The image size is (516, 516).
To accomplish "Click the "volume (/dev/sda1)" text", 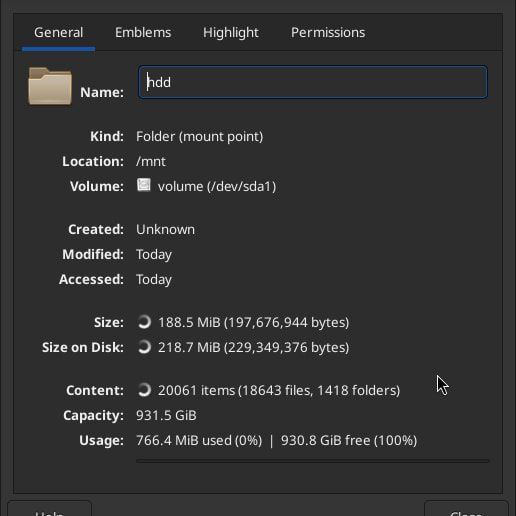I will (x=217, y=186).
